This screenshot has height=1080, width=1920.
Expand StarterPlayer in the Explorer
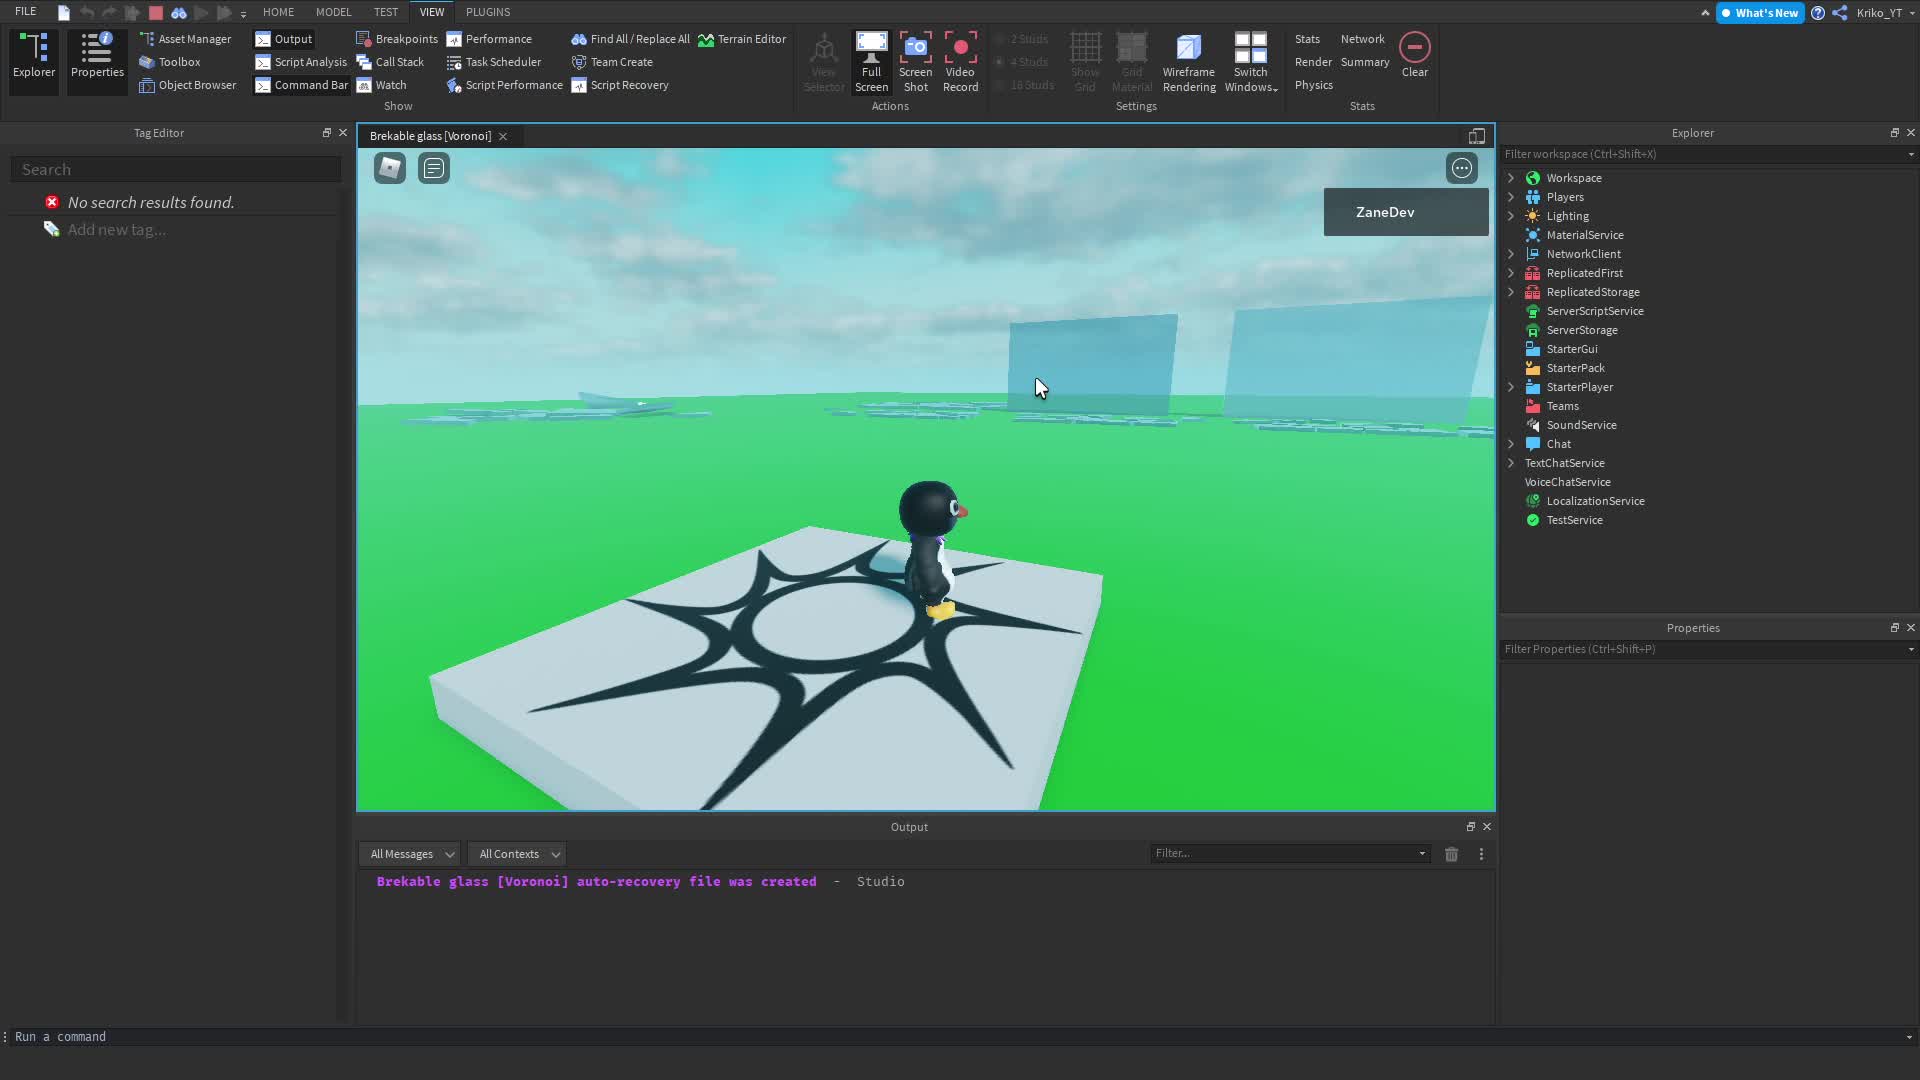[1510, 387]
